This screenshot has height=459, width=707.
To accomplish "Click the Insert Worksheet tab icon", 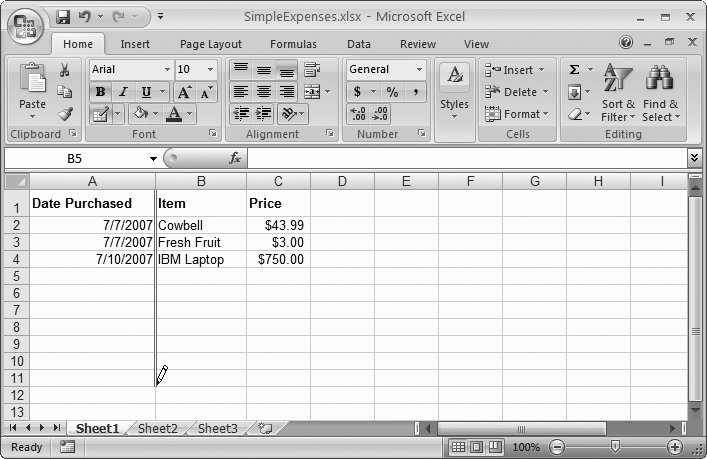I will tap(266, 428).
